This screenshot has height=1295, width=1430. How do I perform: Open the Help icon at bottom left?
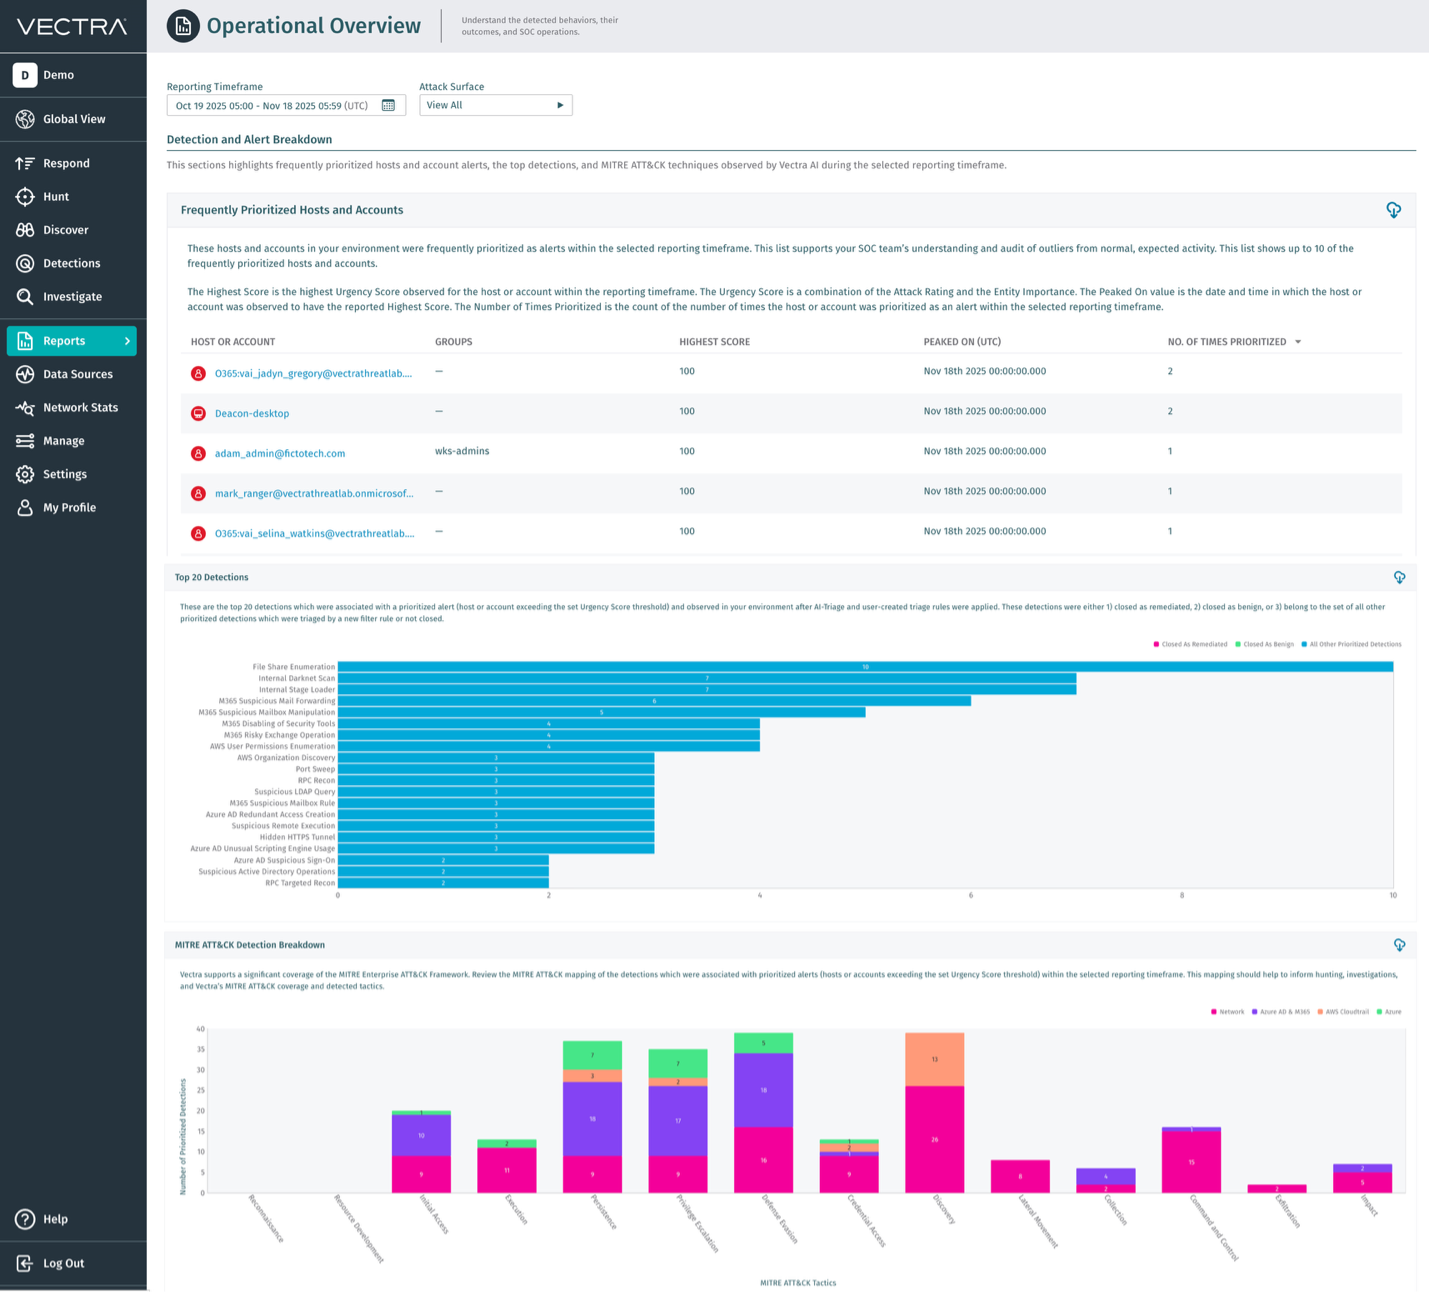(x=26, y=1219)
